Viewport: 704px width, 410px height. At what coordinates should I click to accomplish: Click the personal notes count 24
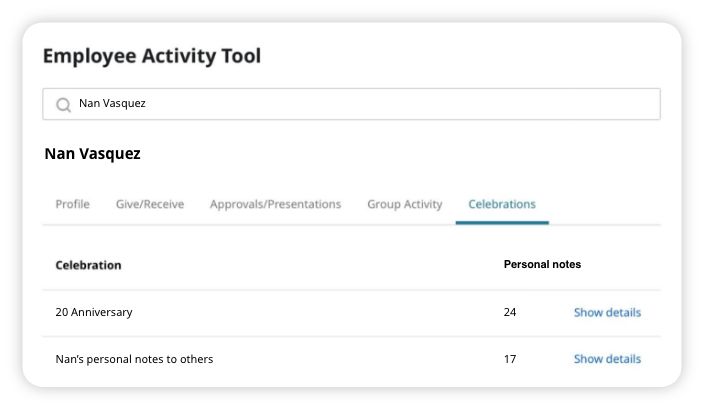pyautogui.click(x=510, y=312)
